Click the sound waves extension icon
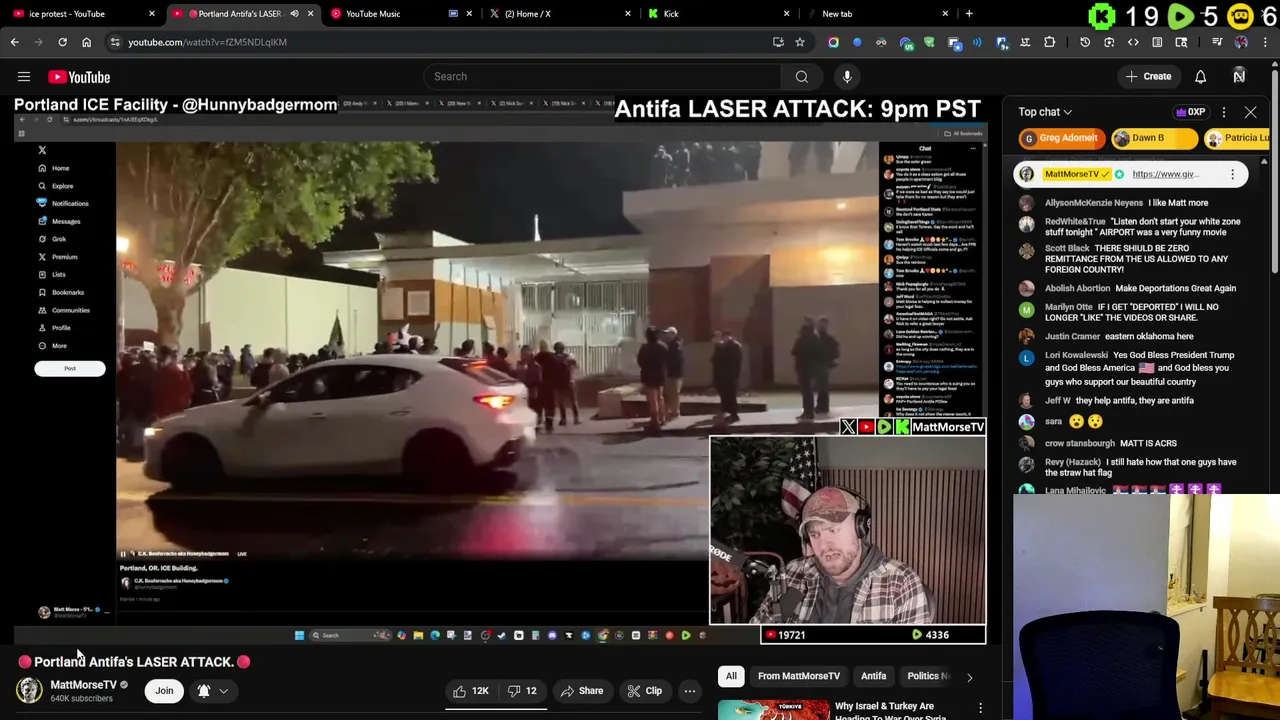The height and width of the screenshot is (720, 1280). 977,42
